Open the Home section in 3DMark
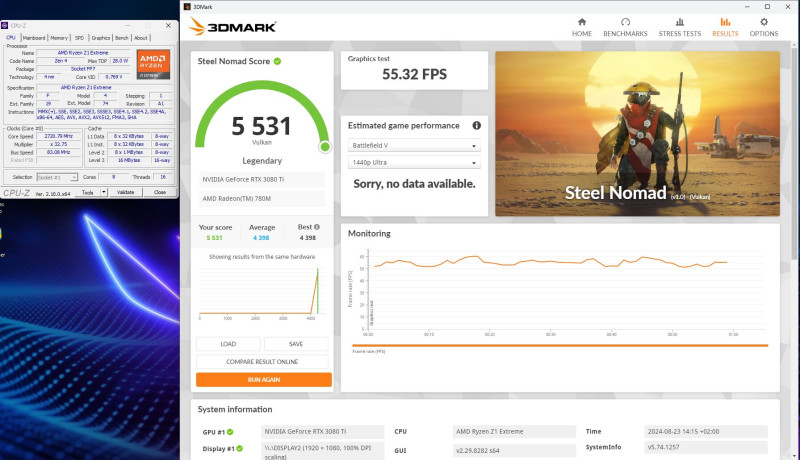The width and height of the screenshot is (800, 460). coord(582,28)
